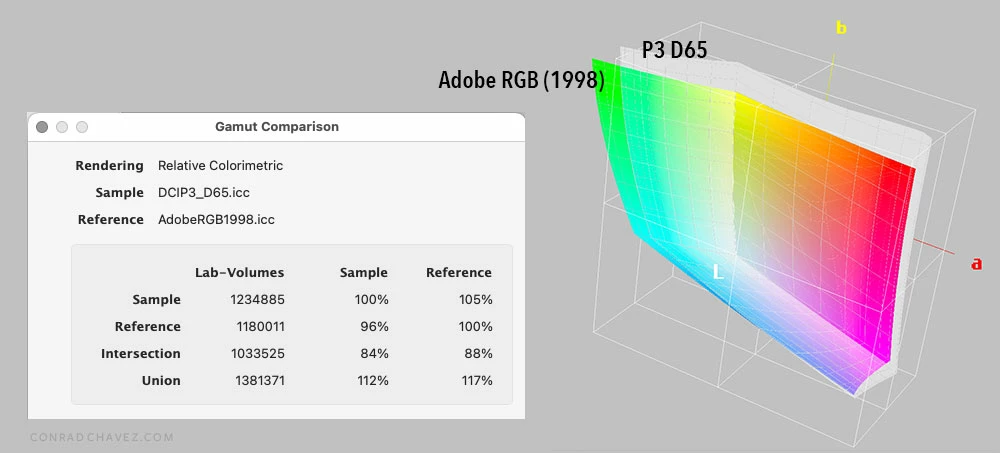Image resolution: width=1000 pixels, height=453 pixels.
Task: Close the Gamut Comparison window
Action: [x=42, y=127]
